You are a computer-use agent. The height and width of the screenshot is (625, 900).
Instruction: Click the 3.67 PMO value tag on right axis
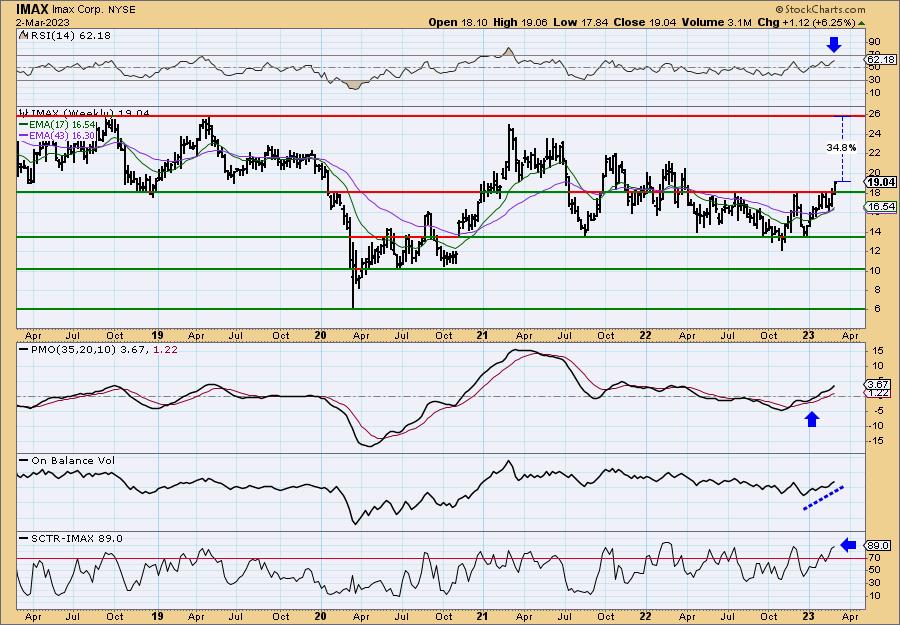(879, 384)
